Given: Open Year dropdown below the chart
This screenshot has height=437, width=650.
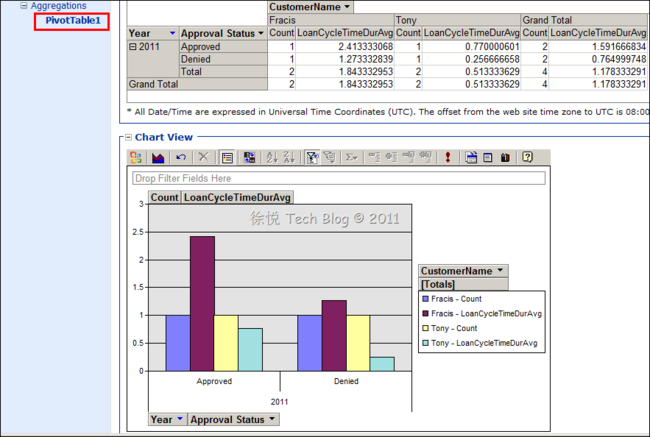Looking at the screenshot, I should [180, 419].
